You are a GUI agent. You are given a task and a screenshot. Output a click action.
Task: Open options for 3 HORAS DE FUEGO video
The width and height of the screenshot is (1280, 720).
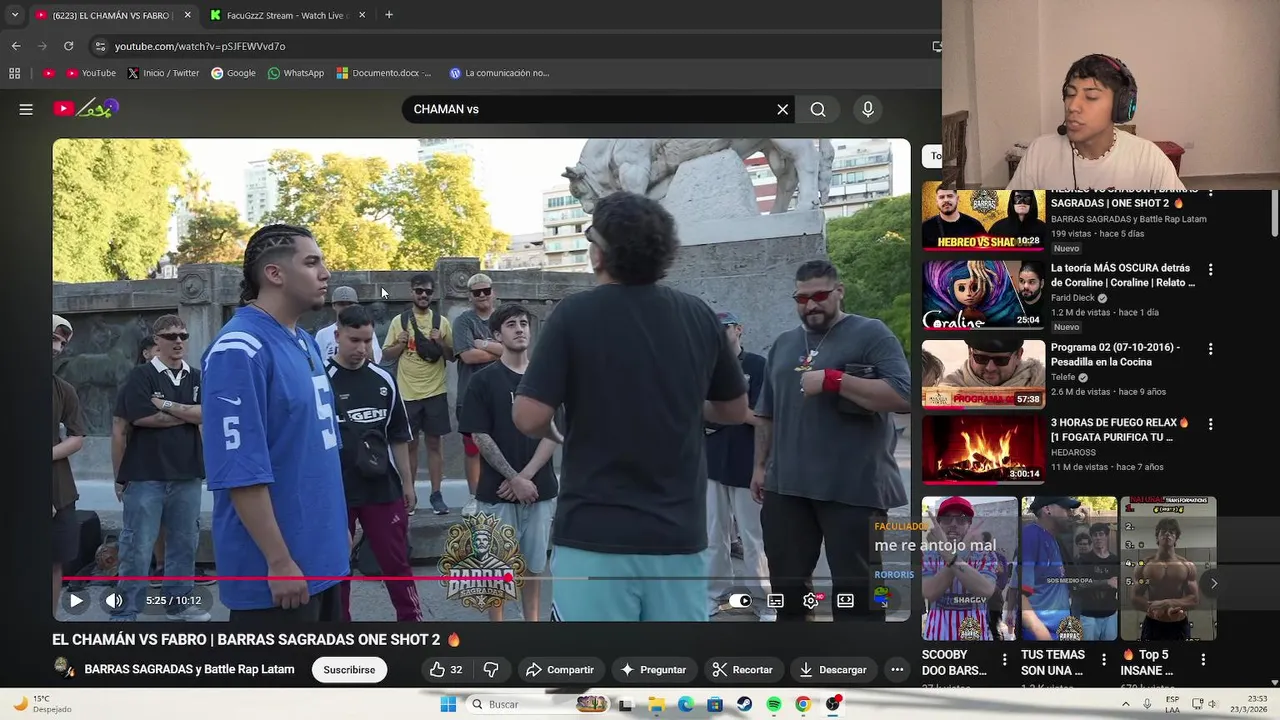coord(1211,424)
